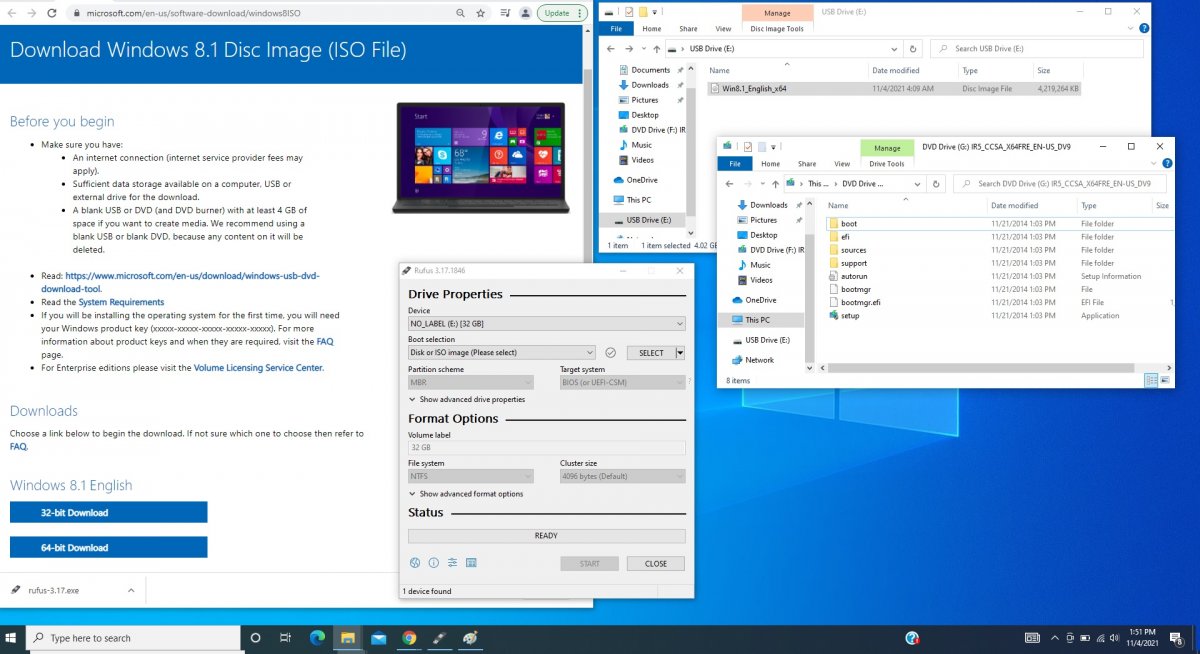The width and height of the screenshot is (1200, 654).
Task: Open the Mail app from the taskbar
Action: [x=379, y=638]
